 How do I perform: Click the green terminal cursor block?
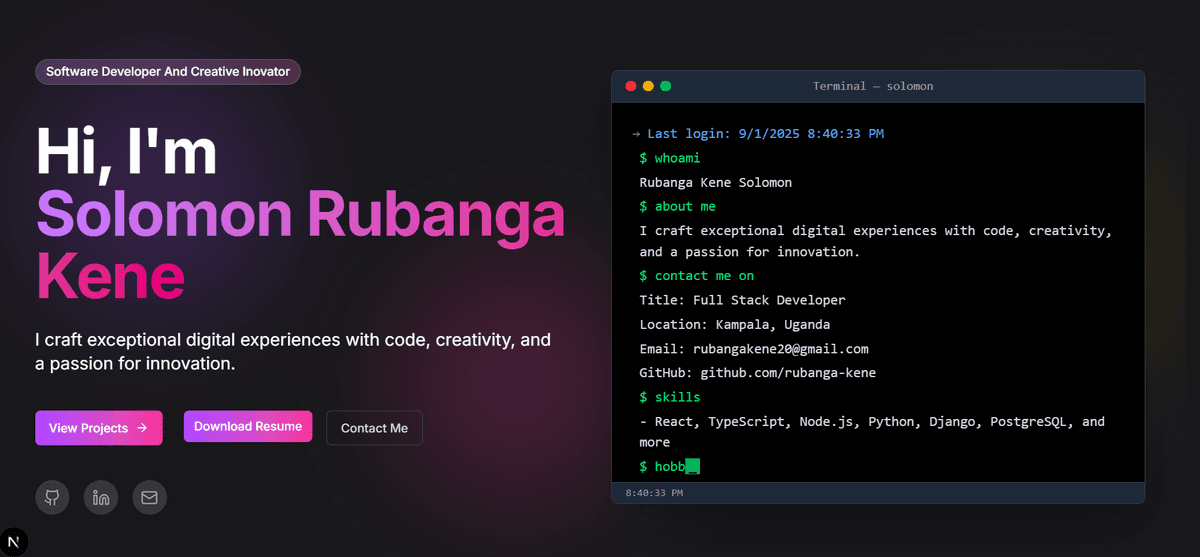pos(693,466)
